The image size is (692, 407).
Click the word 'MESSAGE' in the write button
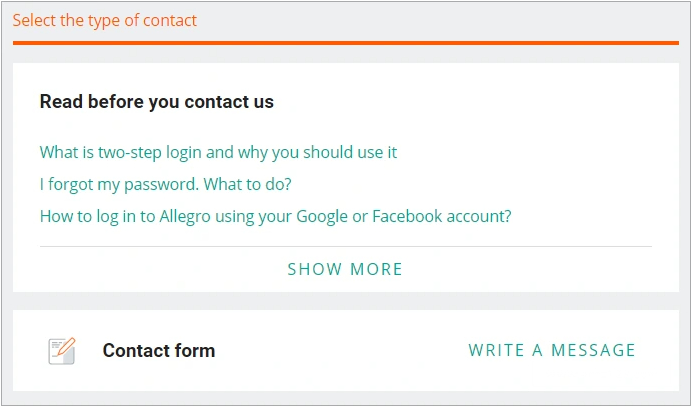click(x=594, y=350)
